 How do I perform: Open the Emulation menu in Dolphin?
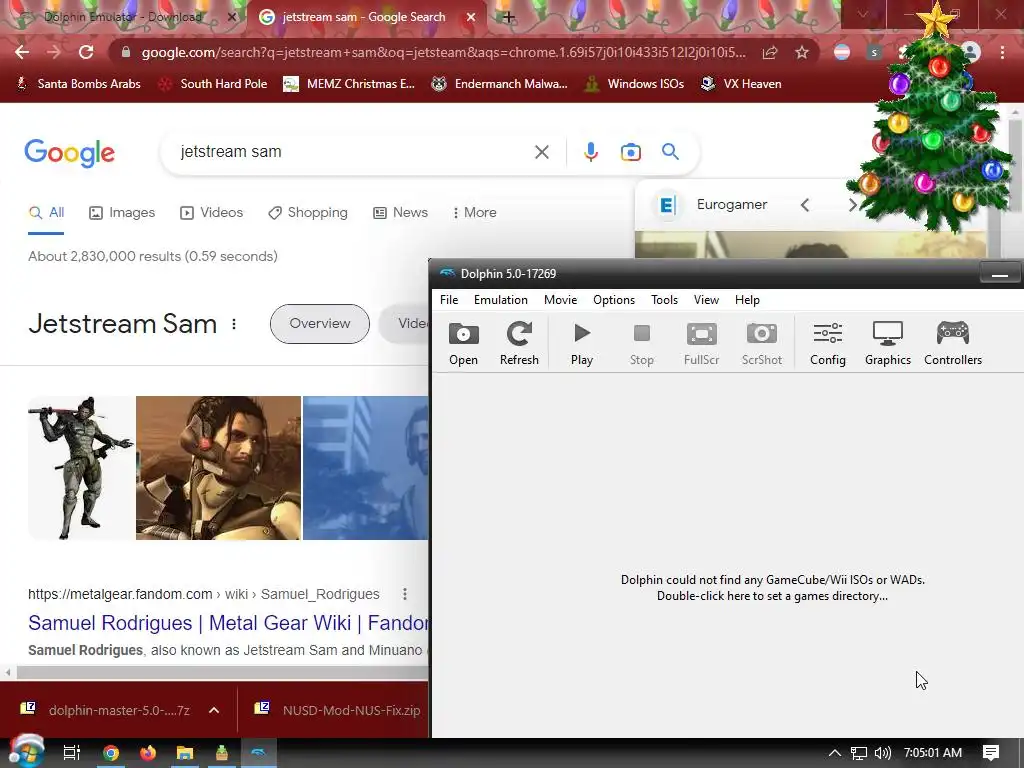click(x=500, y=300)
